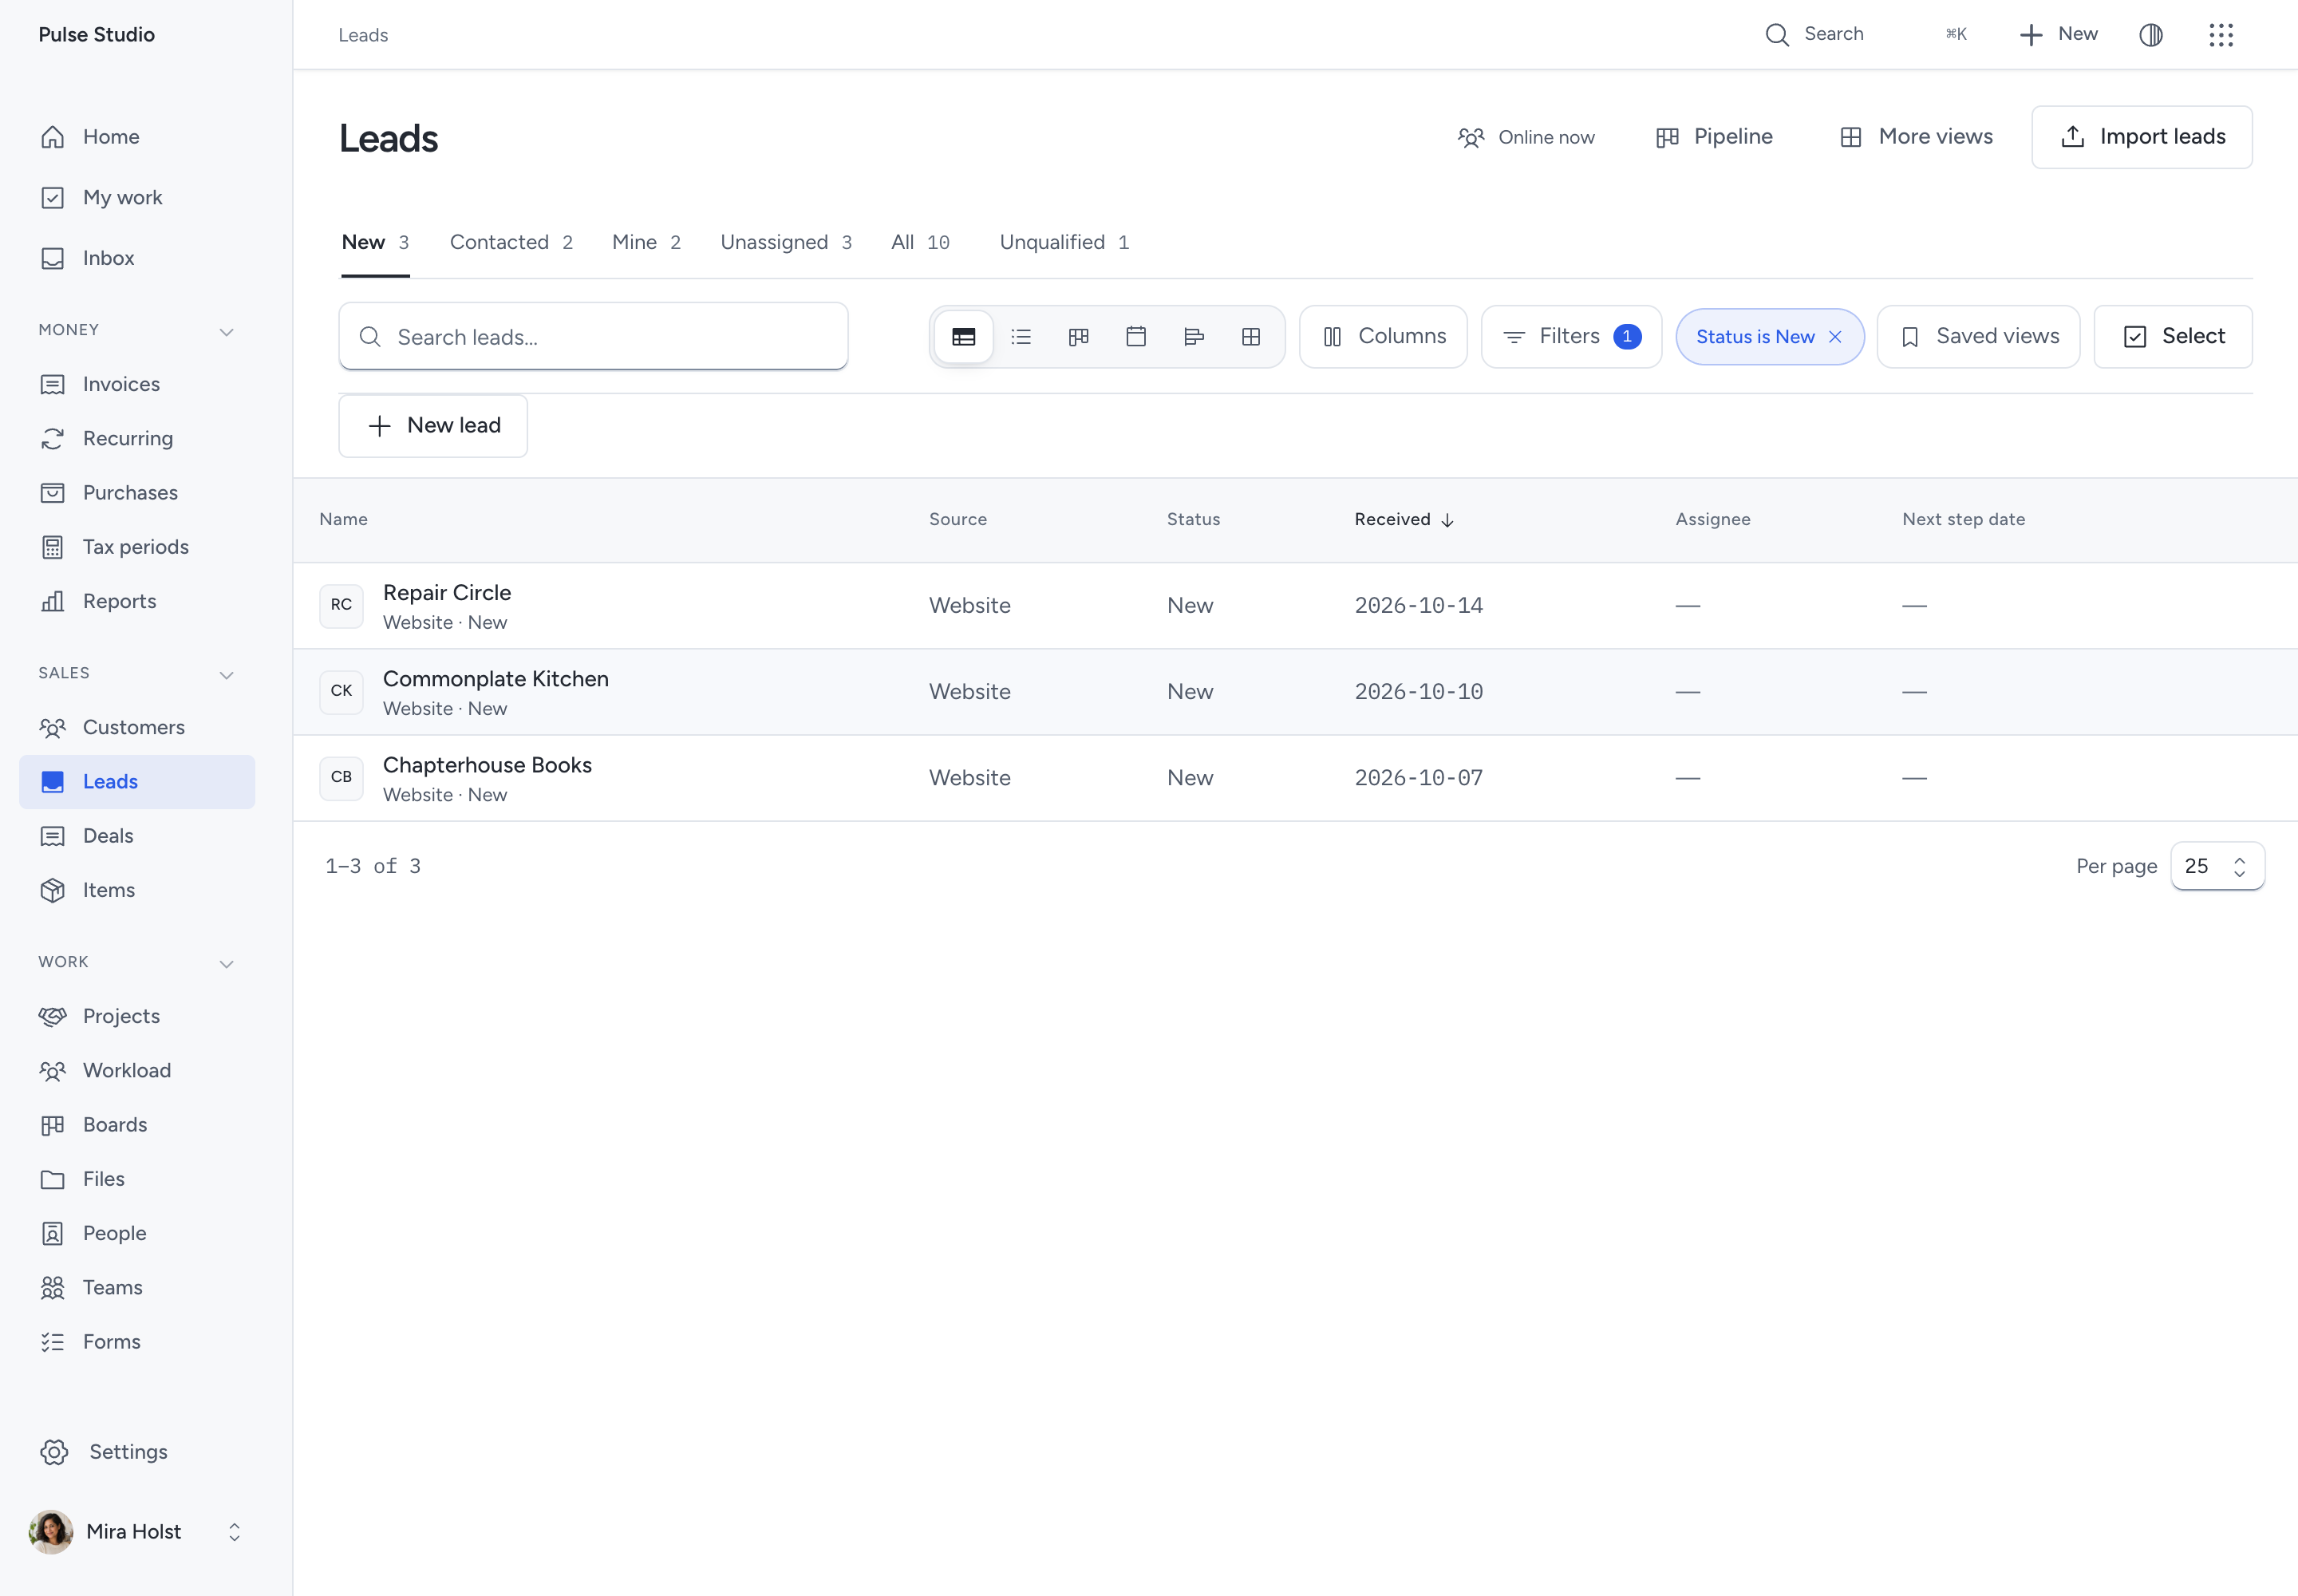Image resolution: width=2298 pixels, height=1596 pixels.
Task: Click the Next step date header
Action: pyautogui.click(x=1964, y=519)
